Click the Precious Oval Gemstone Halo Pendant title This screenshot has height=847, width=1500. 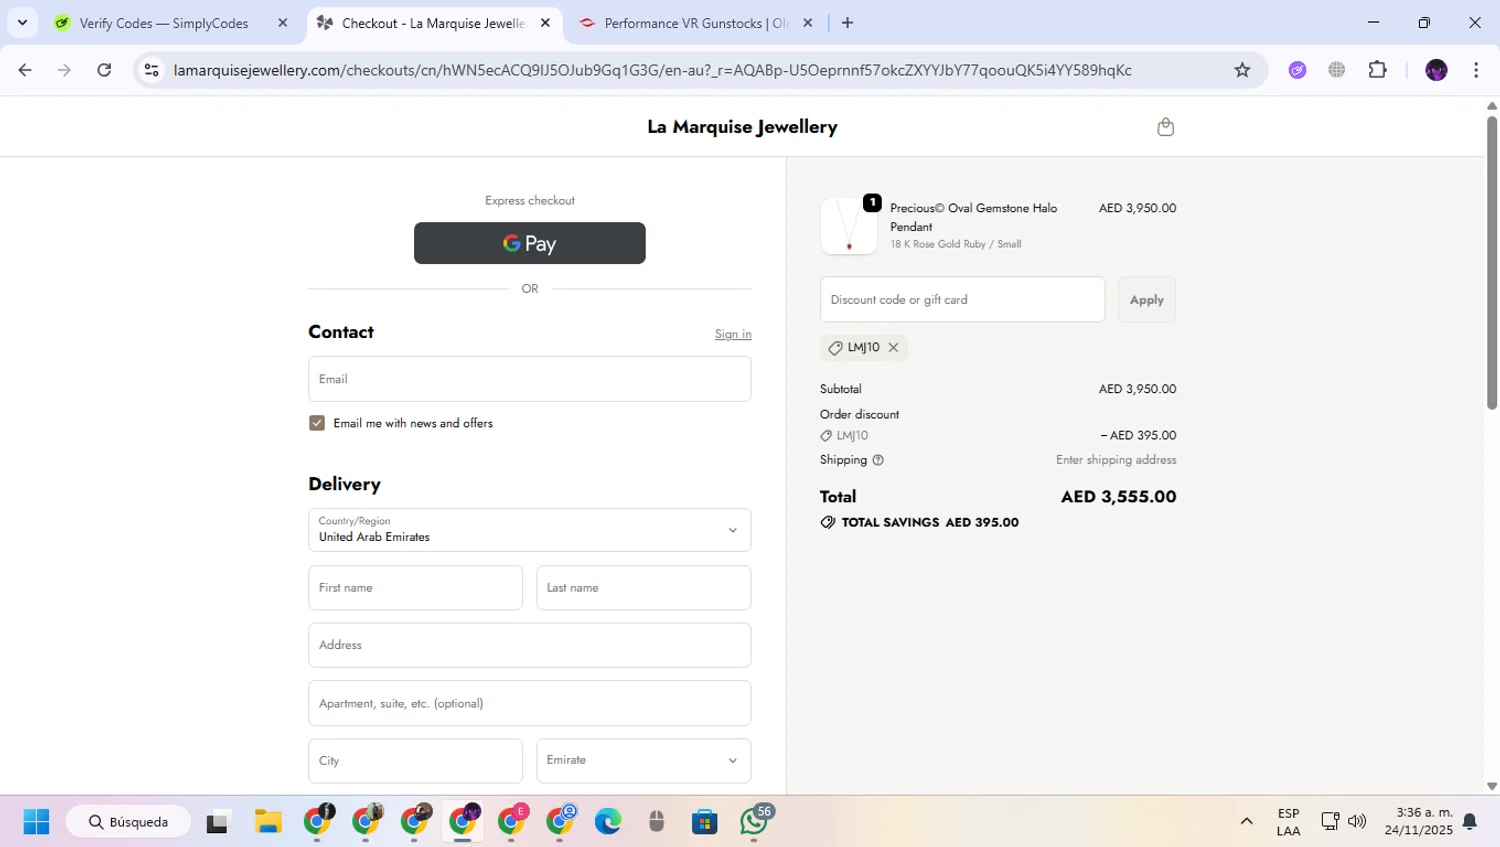tap(974, 217)
